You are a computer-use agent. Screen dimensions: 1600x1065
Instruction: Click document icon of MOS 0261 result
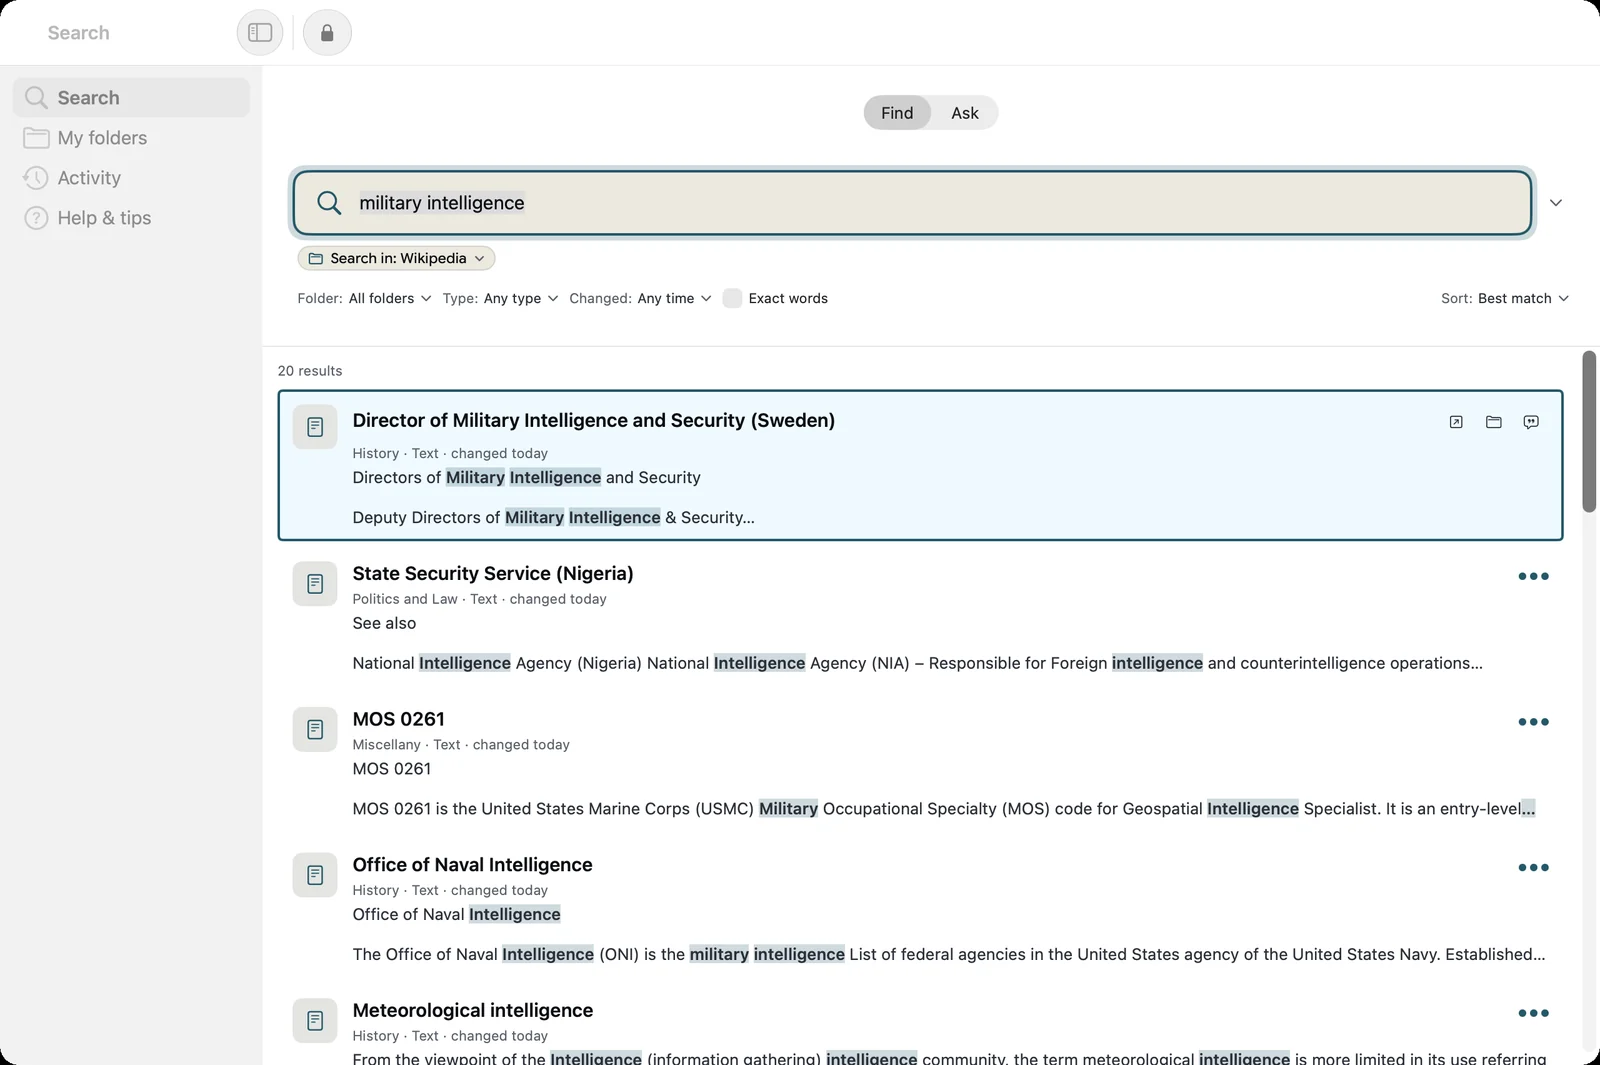[315, 729]
